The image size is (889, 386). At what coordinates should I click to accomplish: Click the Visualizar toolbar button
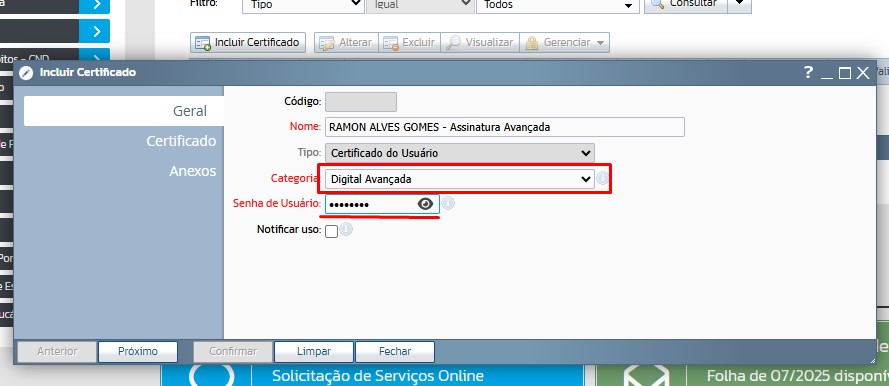coord(480,43)
